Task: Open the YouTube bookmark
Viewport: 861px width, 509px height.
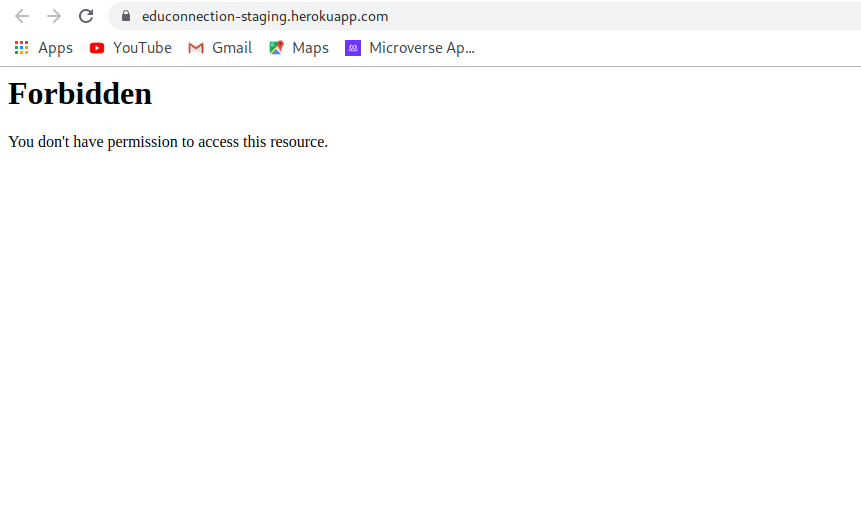Action: pyautogui.click(x=131, y=48)
